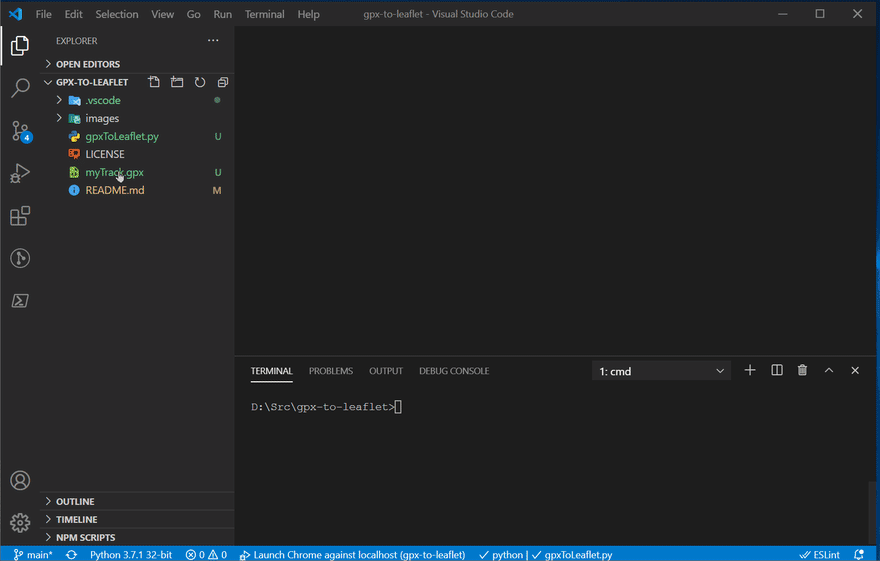Open the Accounts menu icon
The width and height of the screenshot is (880, 561).
click(20, 480)
